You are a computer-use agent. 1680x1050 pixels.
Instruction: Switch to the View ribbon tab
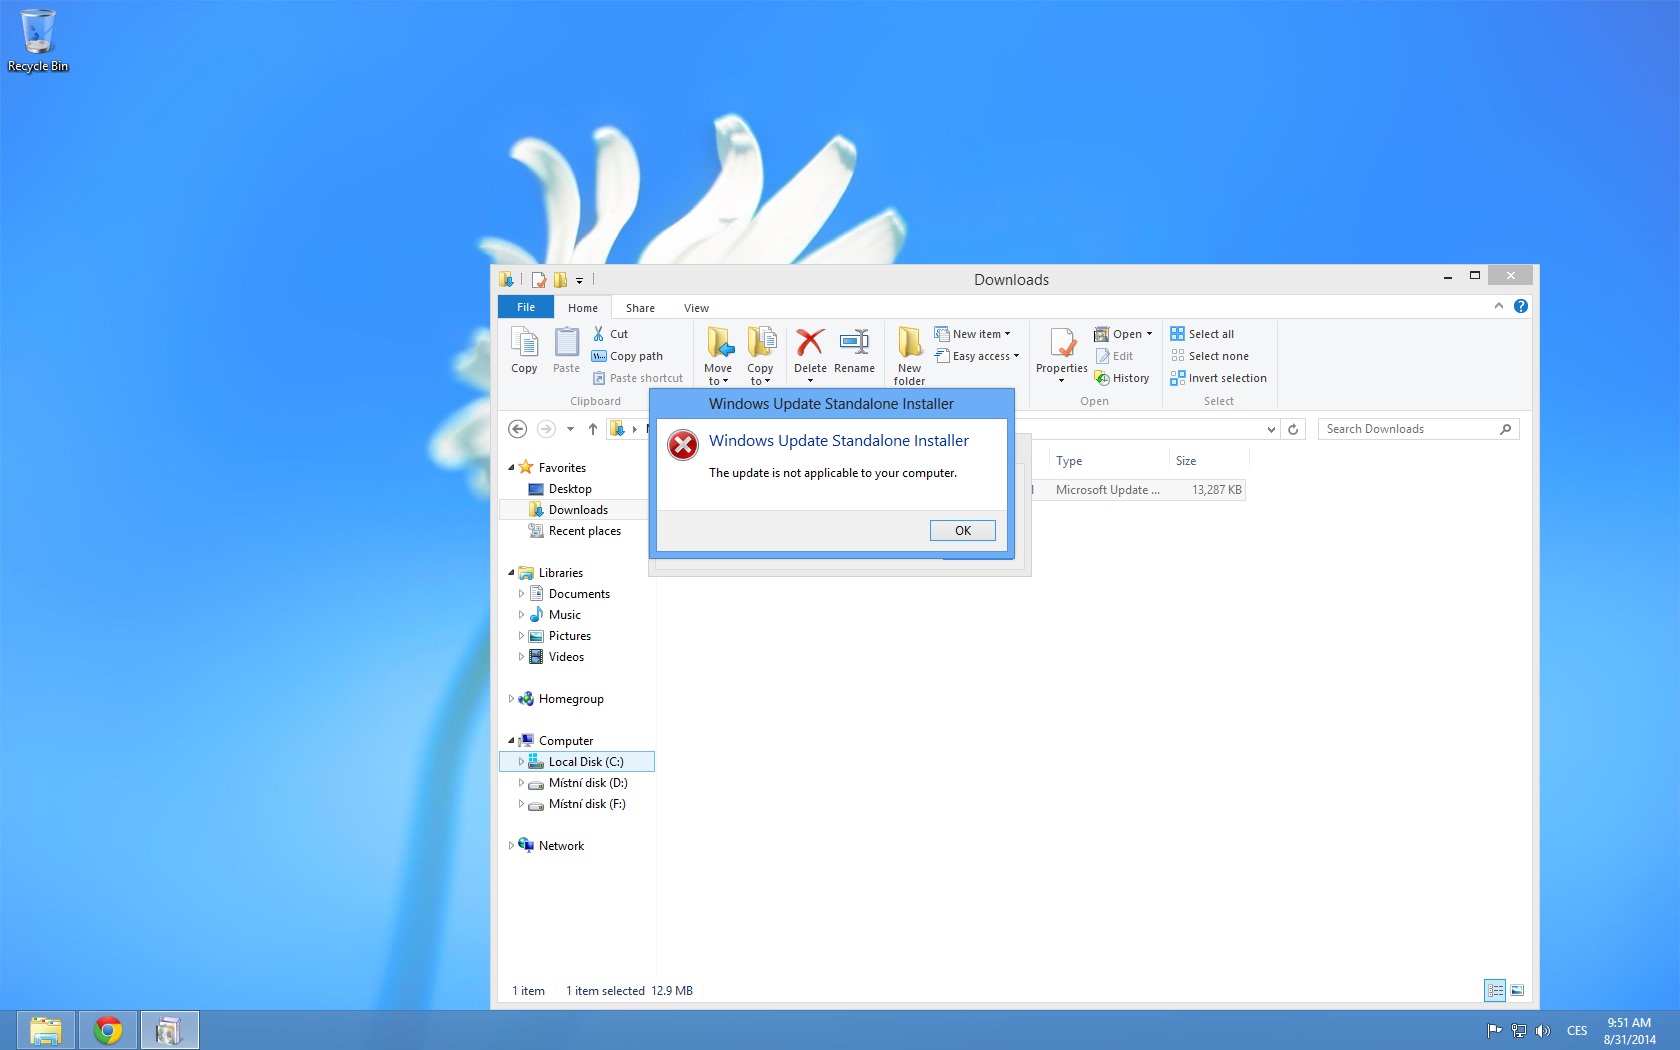pyautogui.click(x=696, y=308)
